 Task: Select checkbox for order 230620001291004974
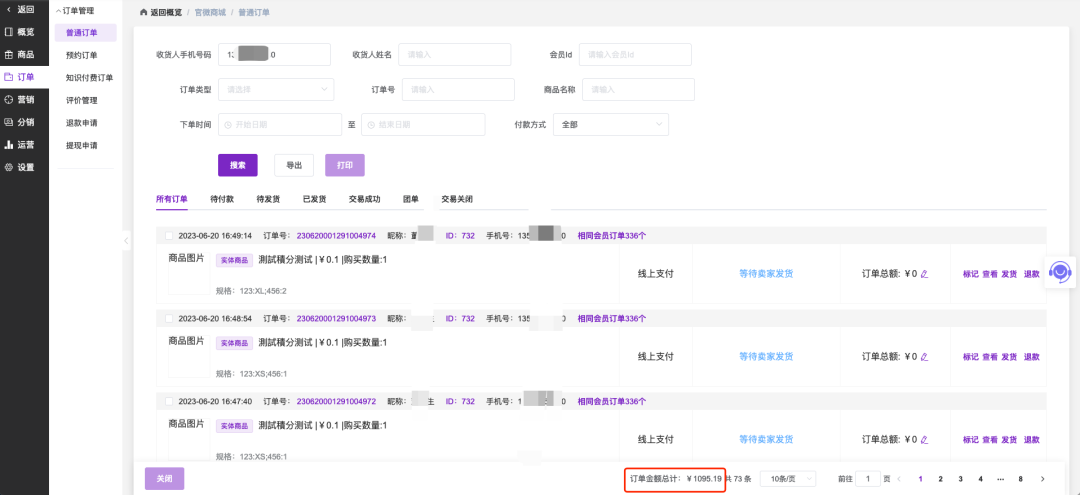tap(169, 236)
